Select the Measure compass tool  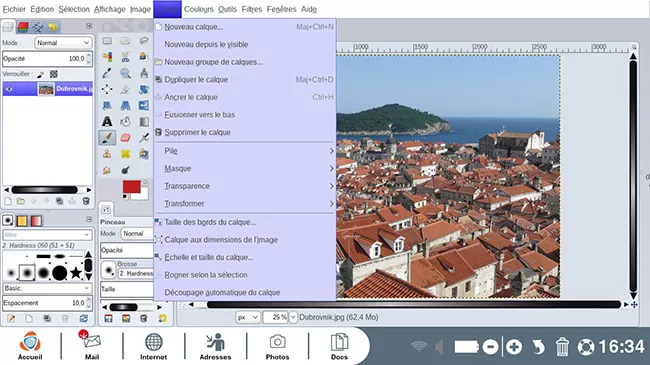pos(143,73)
